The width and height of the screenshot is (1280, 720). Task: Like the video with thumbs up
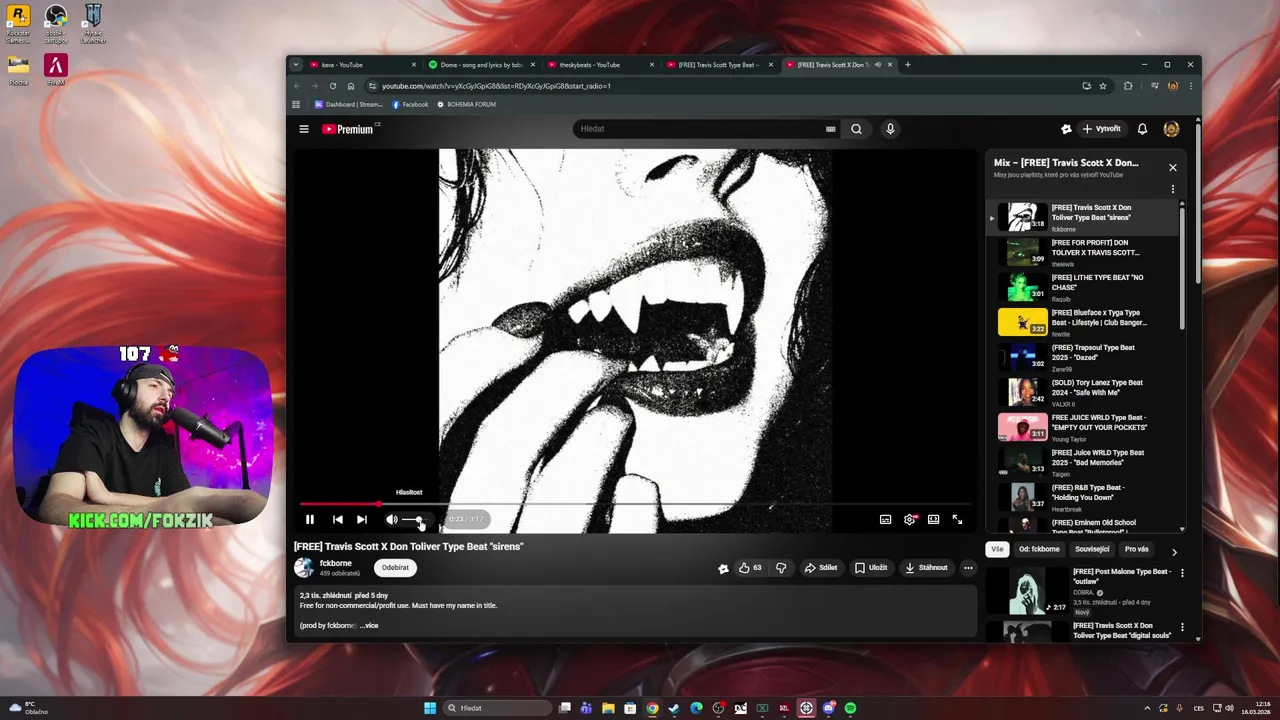(x=750, y=568)
